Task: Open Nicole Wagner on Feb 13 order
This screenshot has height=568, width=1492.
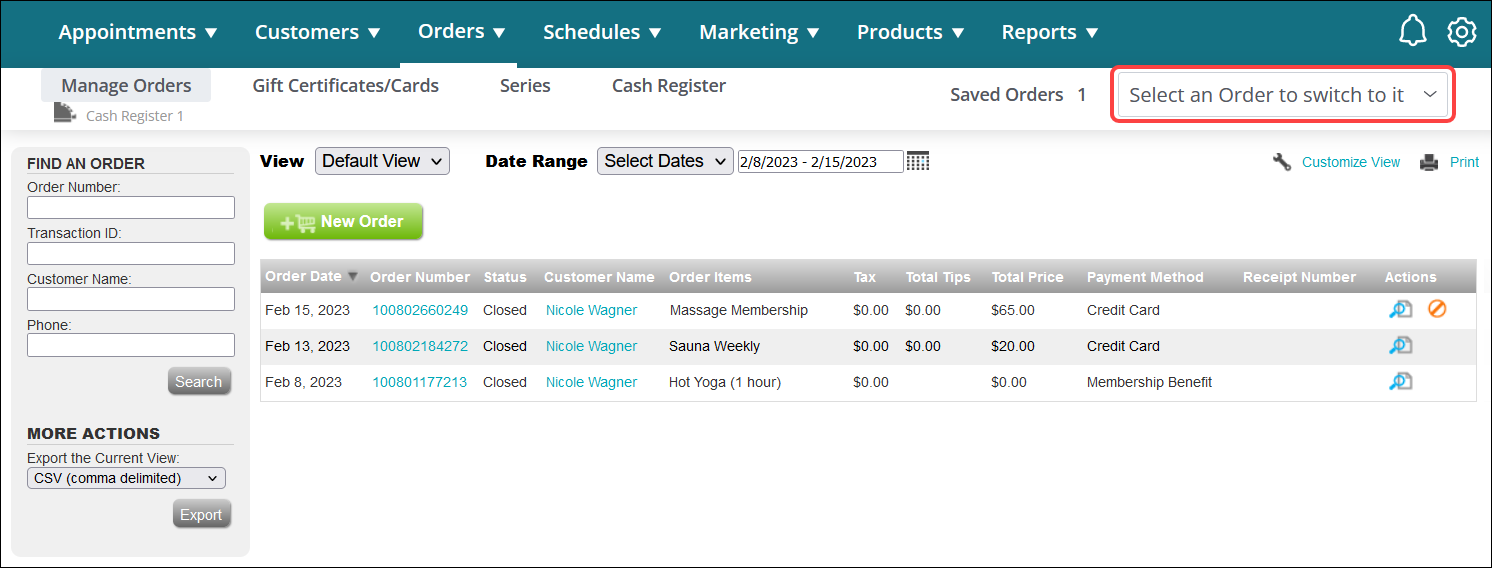Action: coord(591,346)
